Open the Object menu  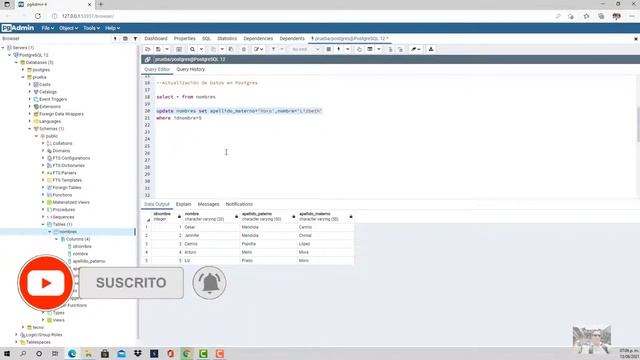68,28
